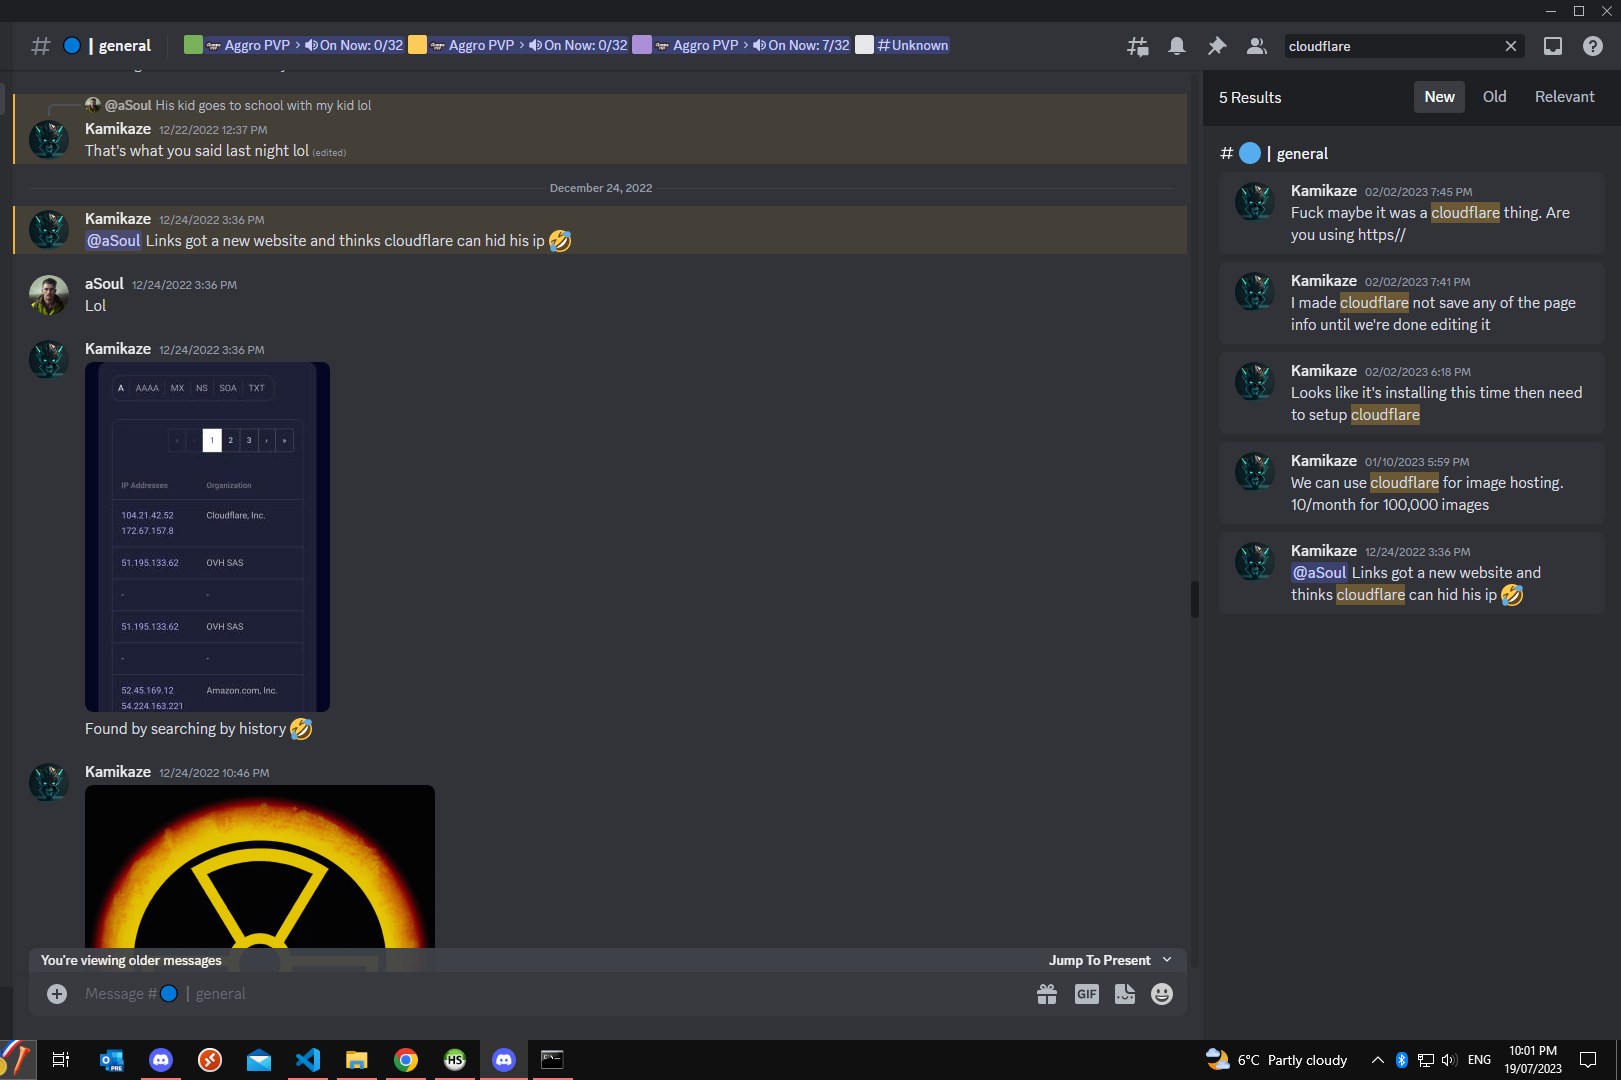The height and width of the screenshot is (1080, 1621).
Task: Toggle the member list
Action: point(1257,46)
